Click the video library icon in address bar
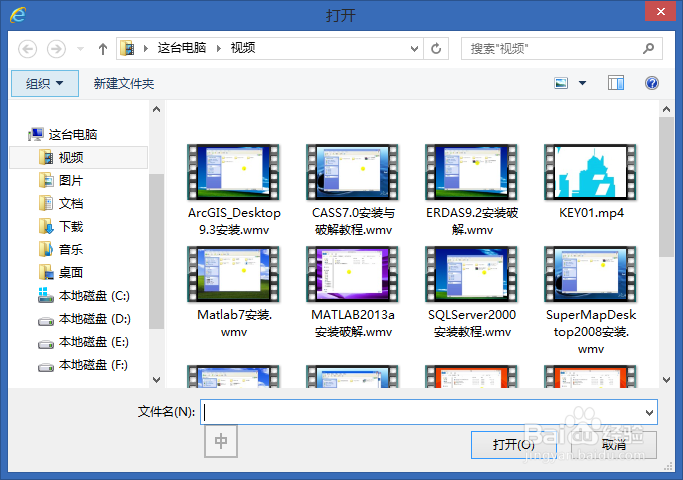 coord(127,48)
